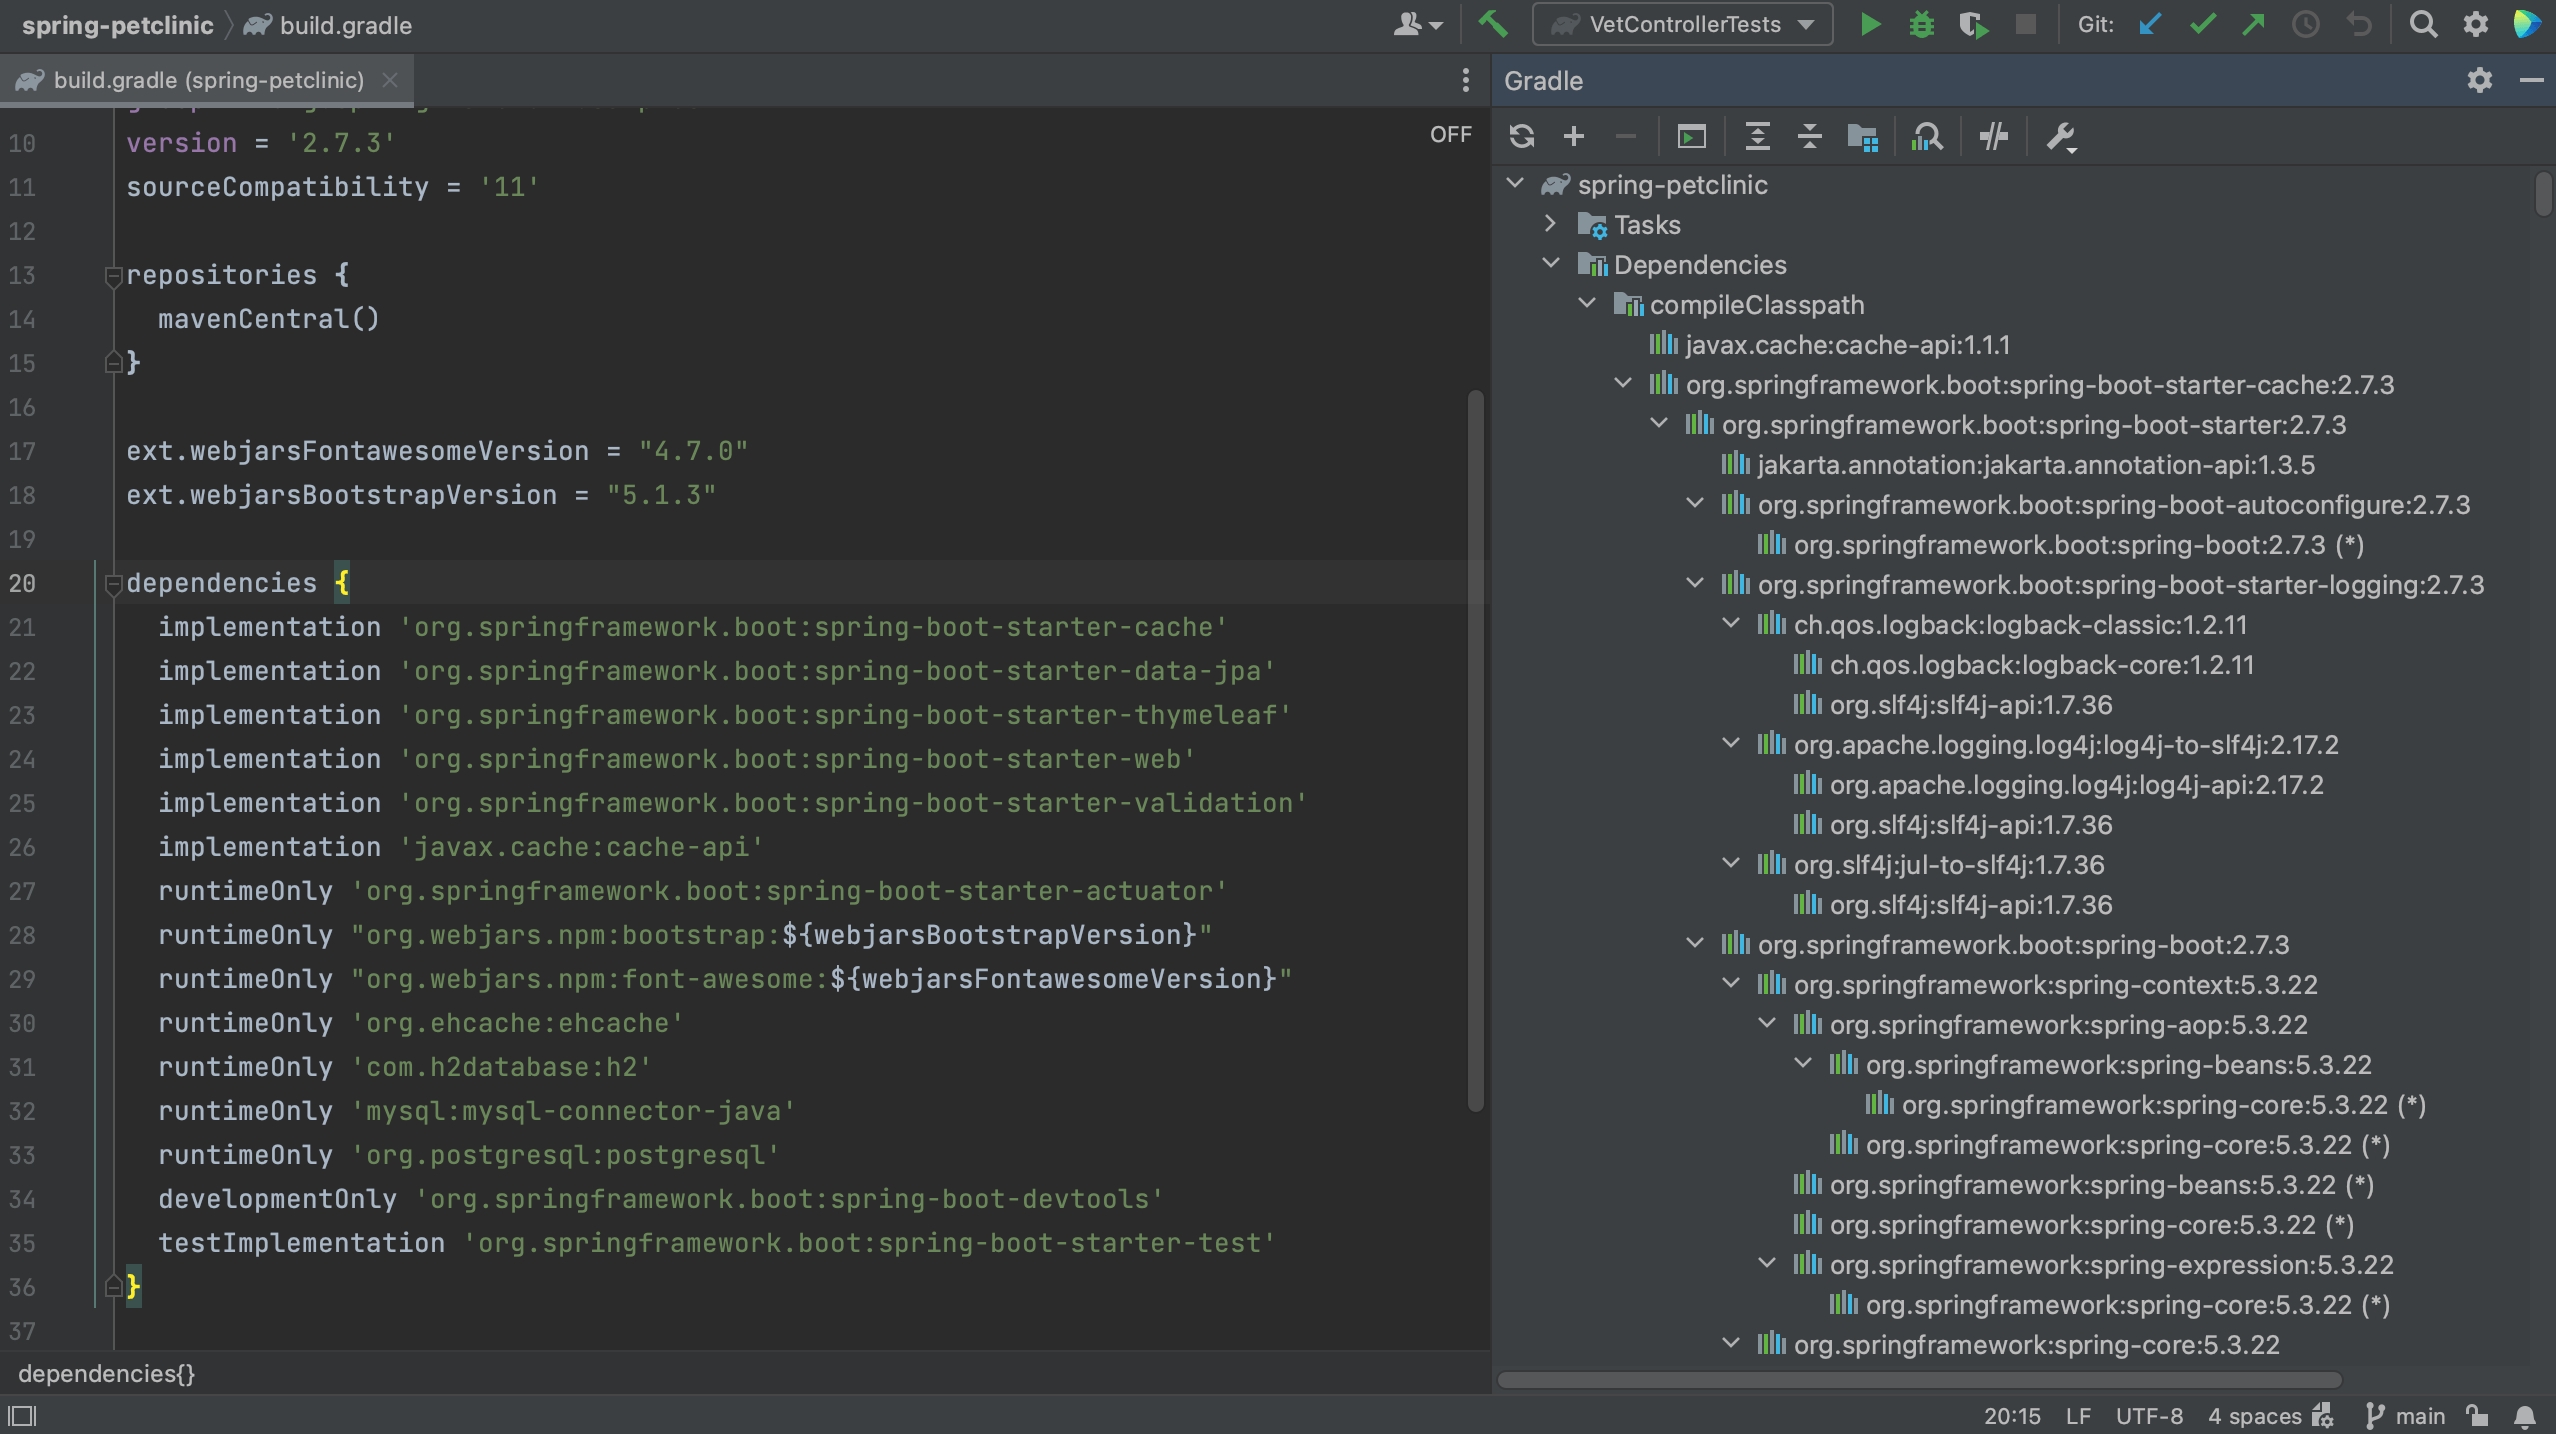
Task: Reload all Gradle projects icon
Action: 1521,136
